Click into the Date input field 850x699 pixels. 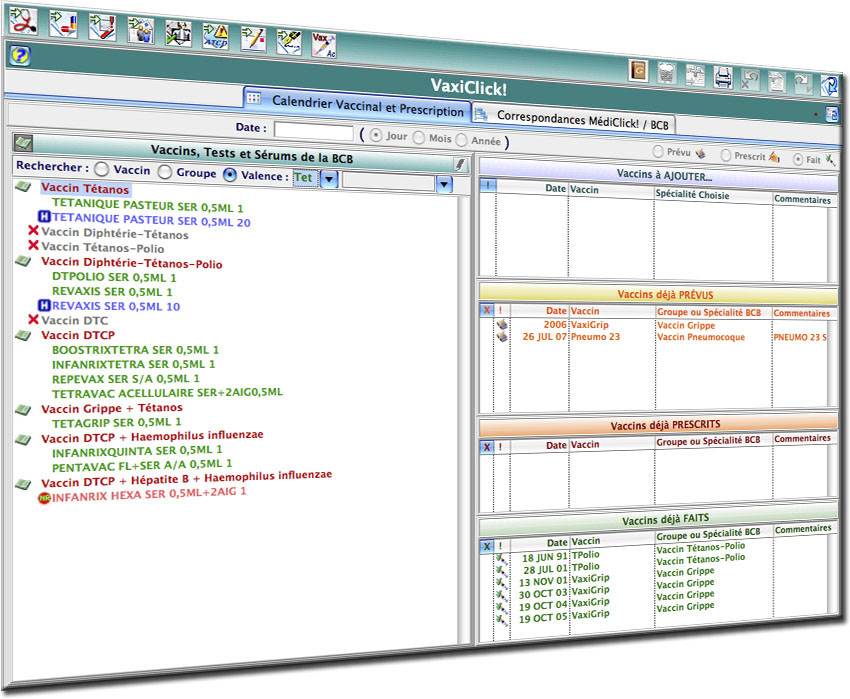click(314, 132)
